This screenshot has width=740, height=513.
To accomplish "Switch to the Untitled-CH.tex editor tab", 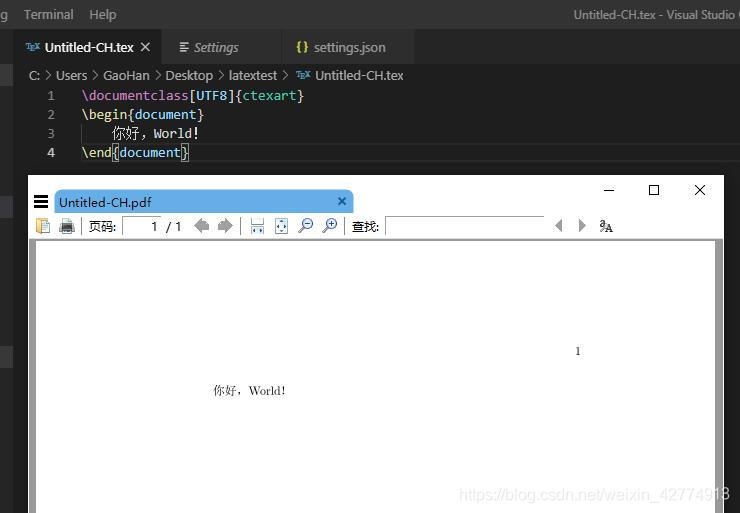I will point(89,48).
